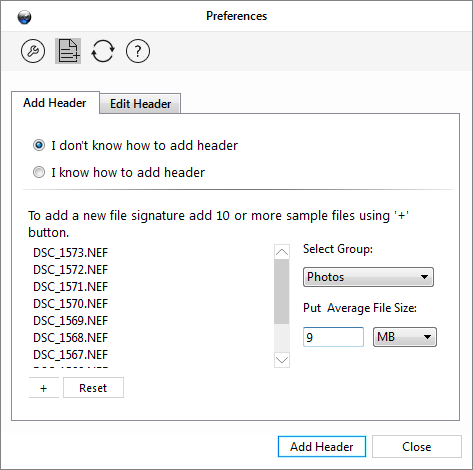Click the file list scrollbar thumb
The image size is (473, 470).
282,292
